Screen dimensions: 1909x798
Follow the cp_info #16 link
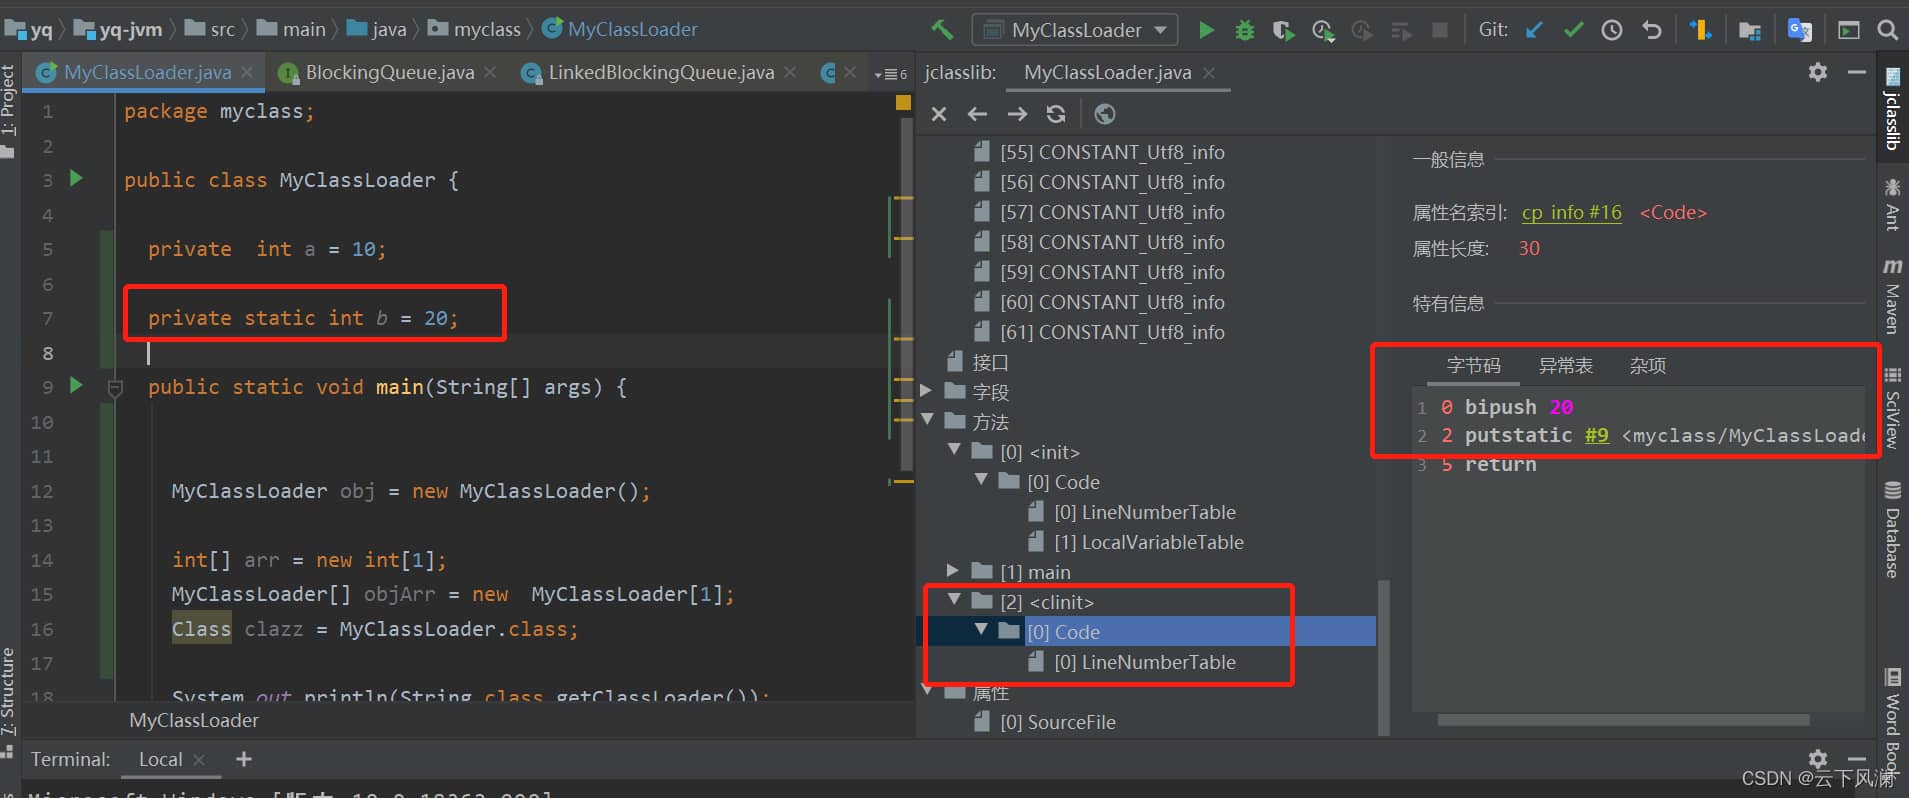(1571, 212)
